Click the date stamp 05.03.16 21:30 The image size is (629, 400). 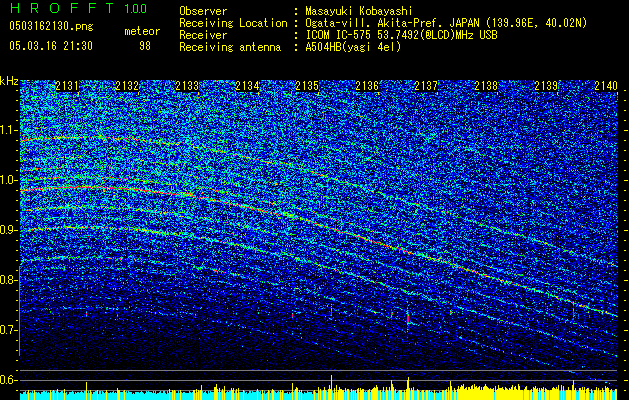coord(51,46)
